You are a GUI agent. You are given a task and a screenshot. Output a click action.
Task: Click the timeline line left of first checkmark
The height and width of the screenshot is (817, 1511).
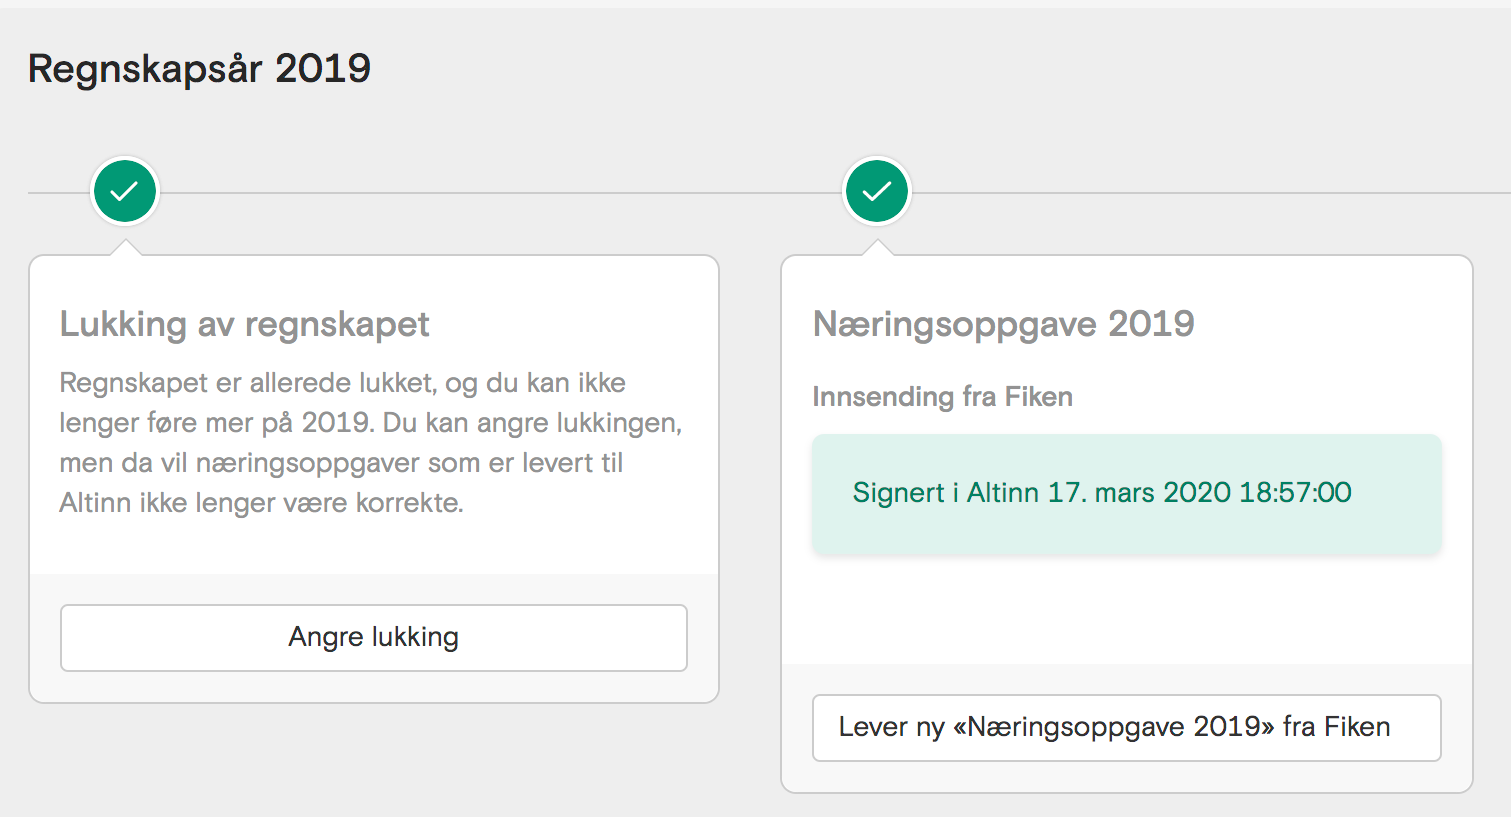tap(59, 192)
